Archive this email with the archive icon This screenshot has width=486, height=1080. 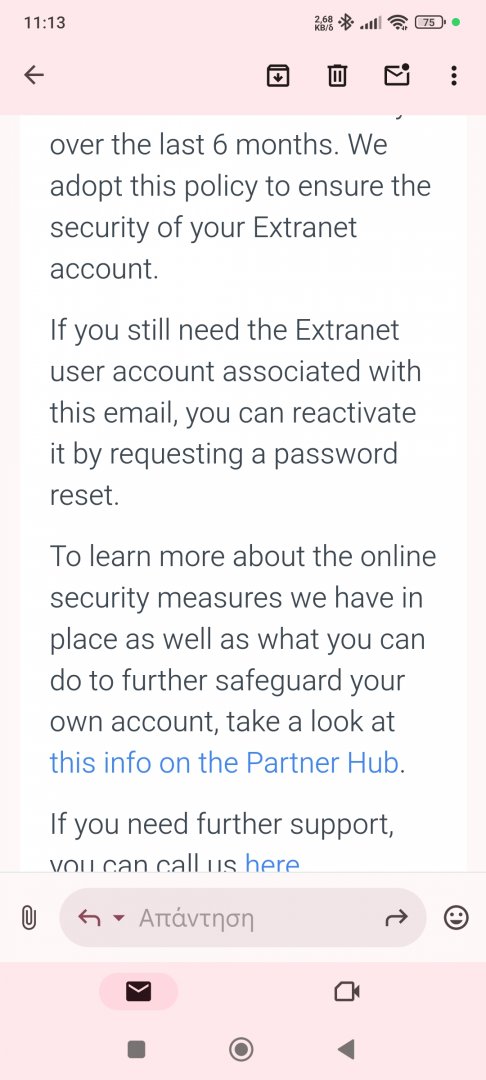point(277,75)
